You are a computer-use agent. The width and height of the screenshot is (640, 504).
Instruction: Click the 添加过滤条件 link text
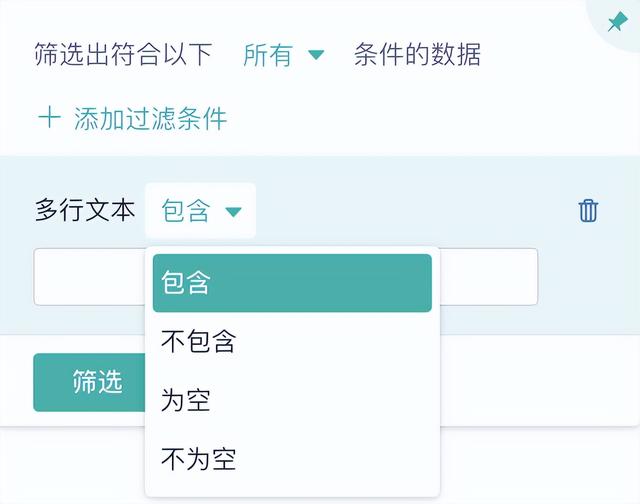click(x=150, y=120)
